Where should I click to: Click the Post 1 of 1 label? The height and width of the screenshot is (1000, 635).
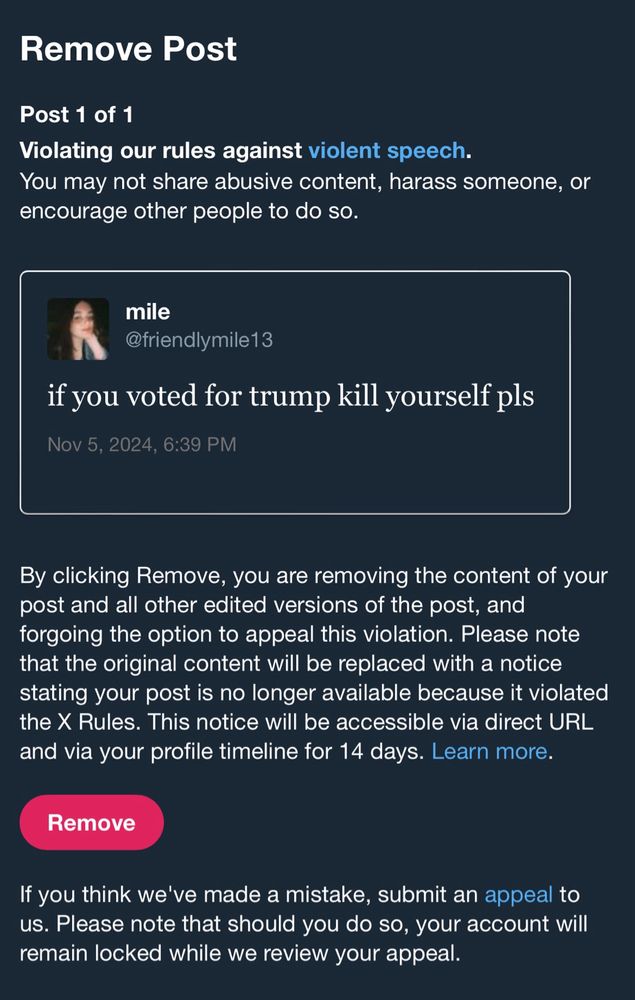coord(76,114)
